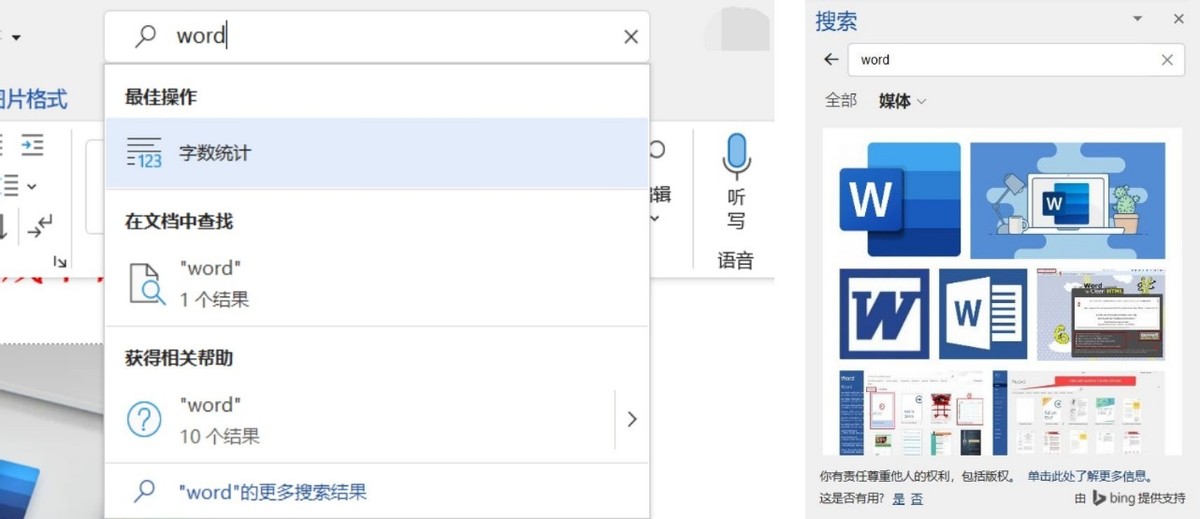Select the blue Word logo thumbnail
This screenshot has width=1200, height=519.
point(900,200)
